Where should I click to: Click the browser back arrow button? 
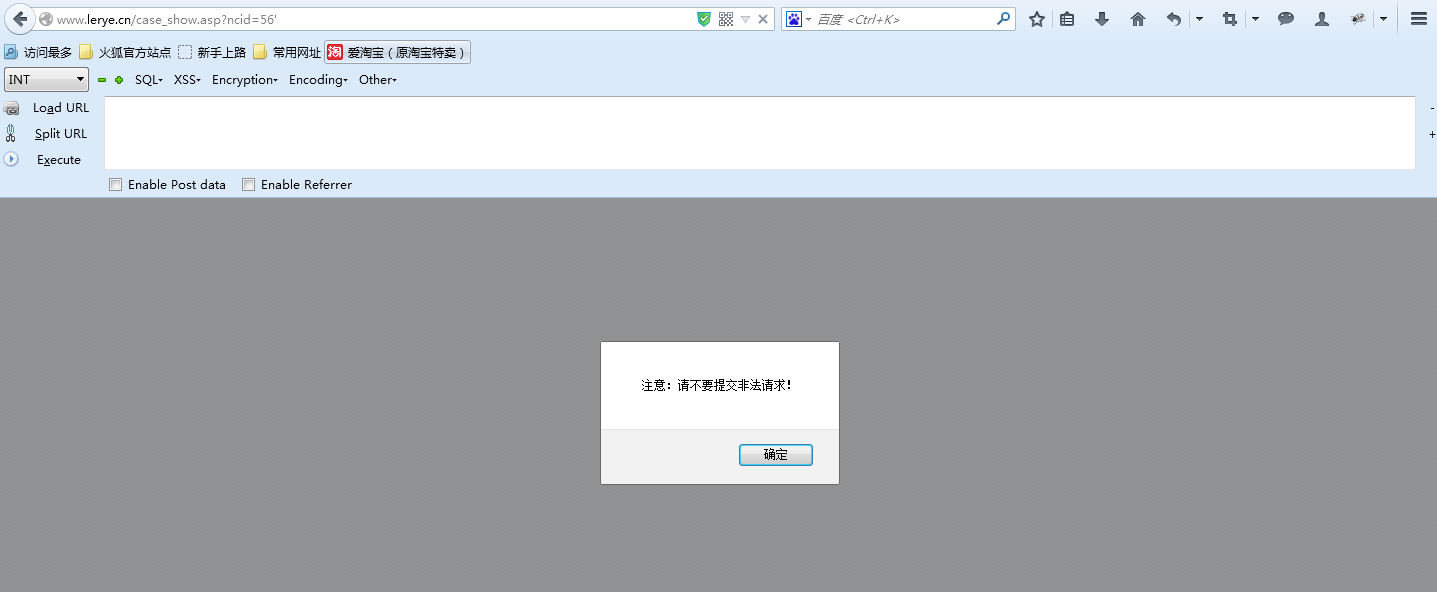point(20,19)
